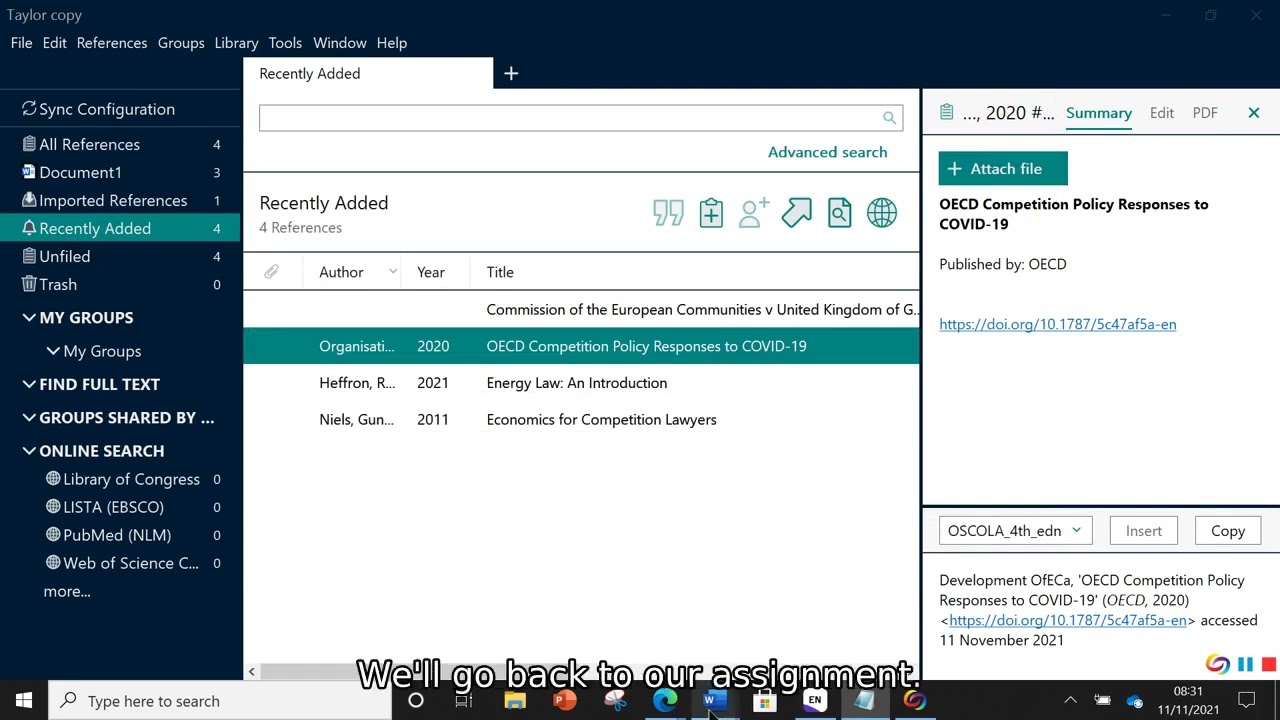Screen dimensions: 1280x720
Task: Click the horizontal scrollbar left arrow
Action: click(251, 672)
